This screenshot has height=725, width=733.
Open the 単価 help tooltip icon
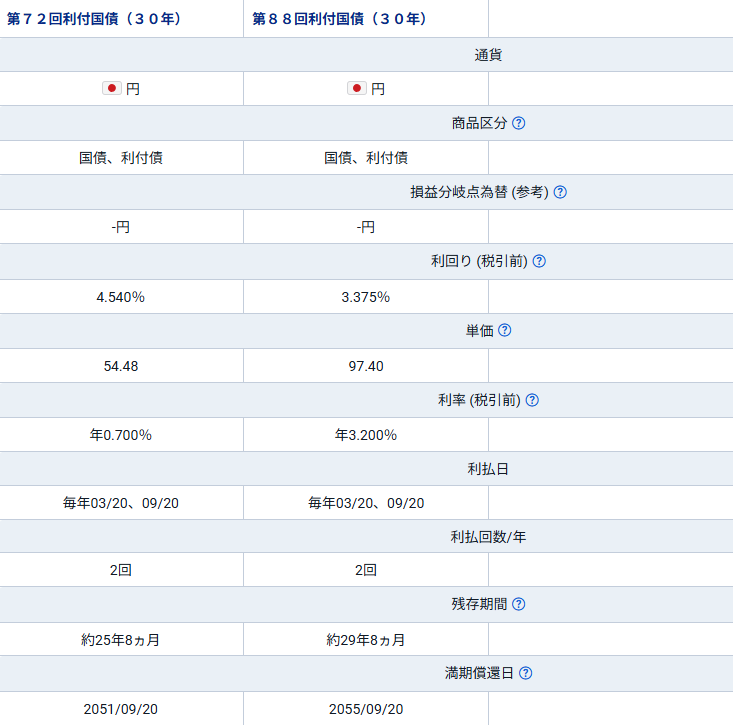coord(505,330)
